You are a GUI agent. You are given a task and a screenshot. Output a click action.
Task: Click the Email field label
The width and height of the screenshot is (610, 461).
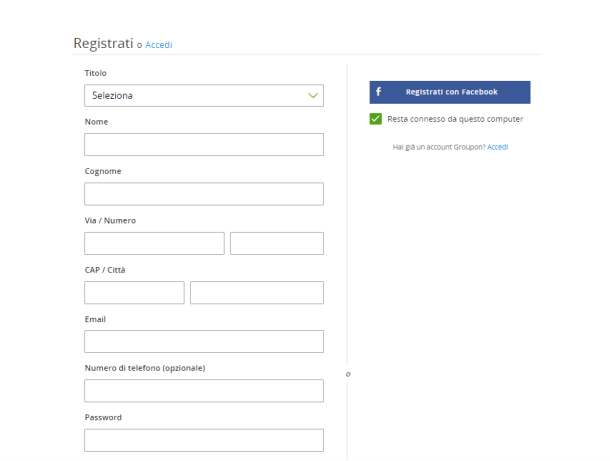(x=95, y=319)
